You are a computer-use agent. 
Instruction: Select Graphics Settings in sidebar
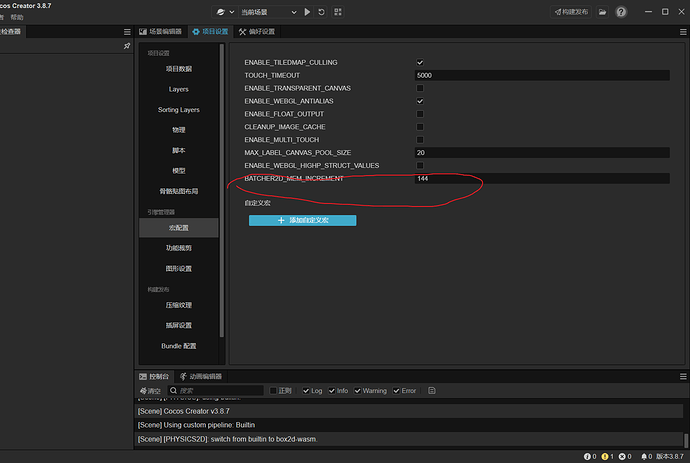pos(179,268)
